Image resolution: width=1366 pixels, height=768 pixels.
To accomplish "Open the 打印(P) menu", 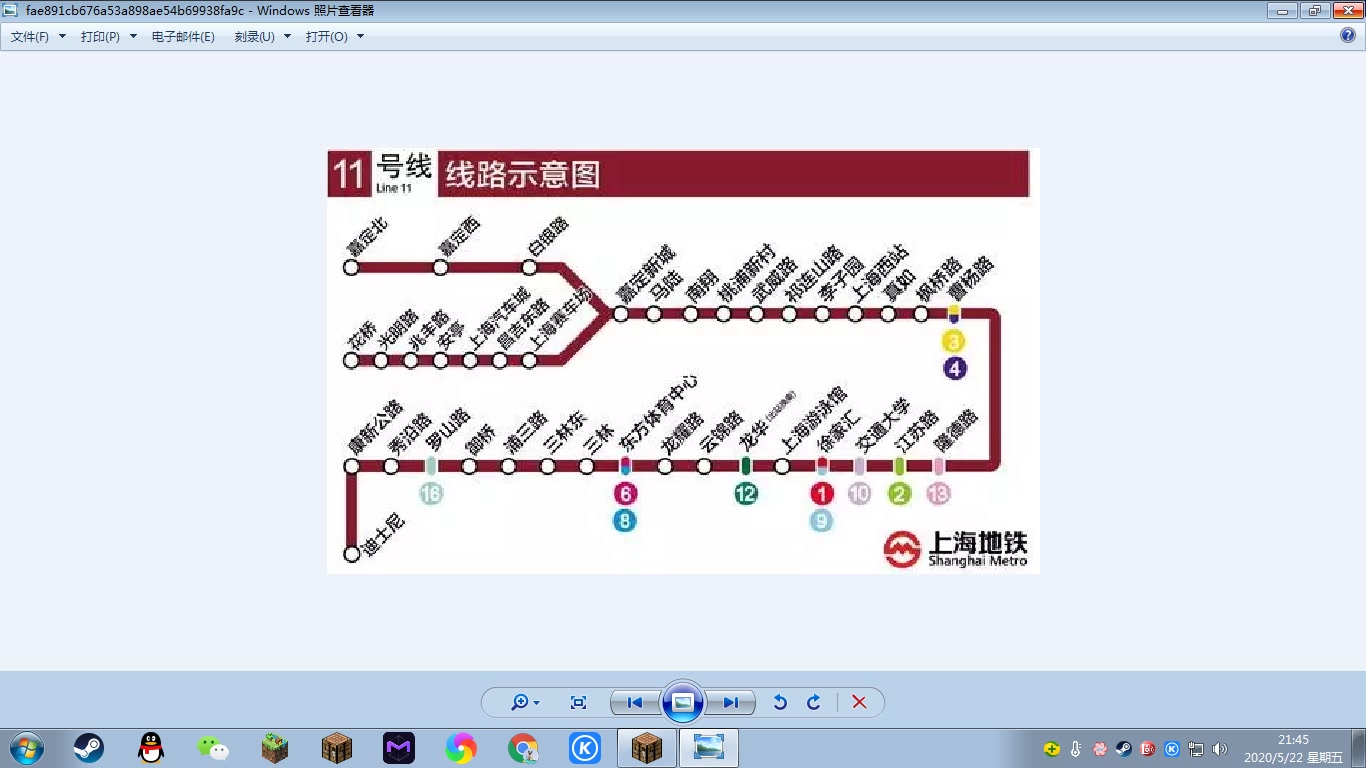I will 109,36.
